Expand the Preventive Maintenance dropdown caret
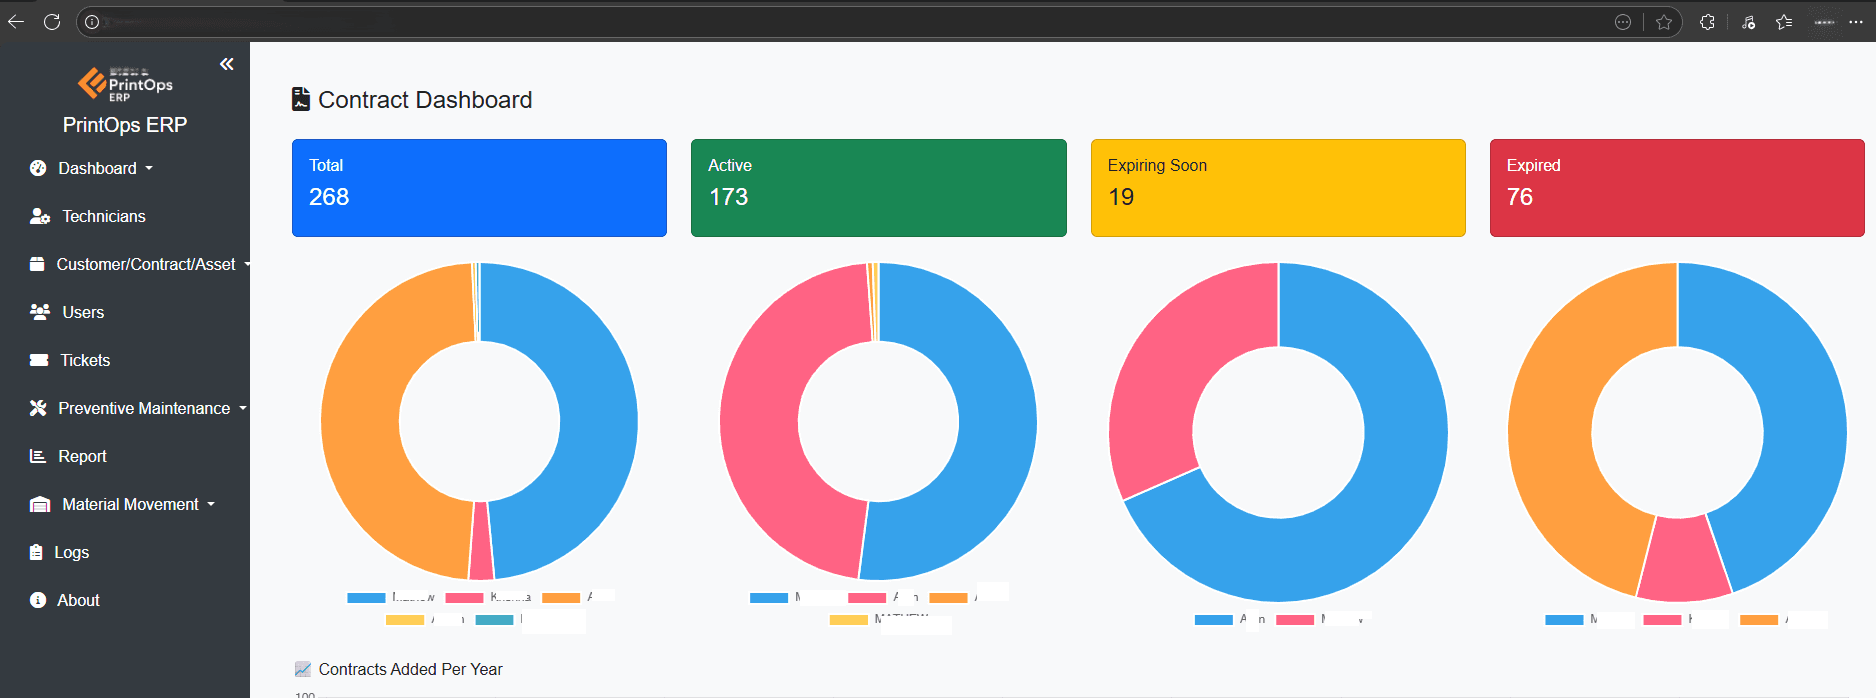The height and width of the screenshot is (698, 1876). [x=243, y=408]
